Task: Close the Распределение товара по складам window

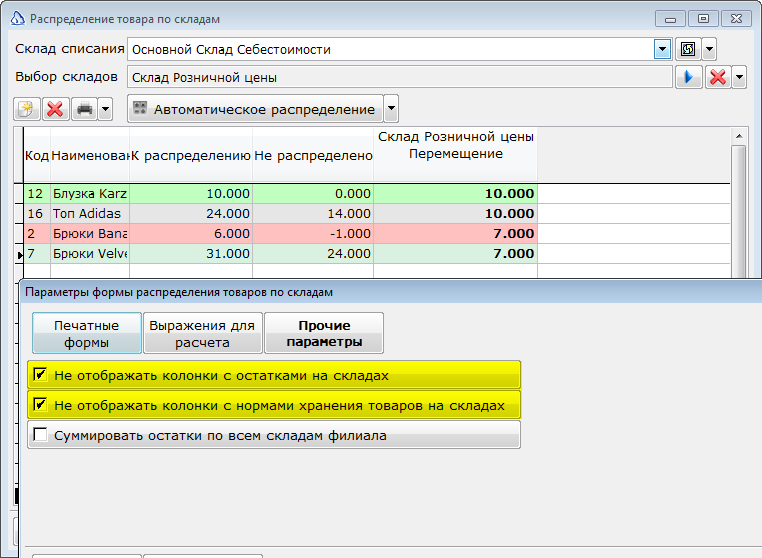Action: [x=737, y=19]
